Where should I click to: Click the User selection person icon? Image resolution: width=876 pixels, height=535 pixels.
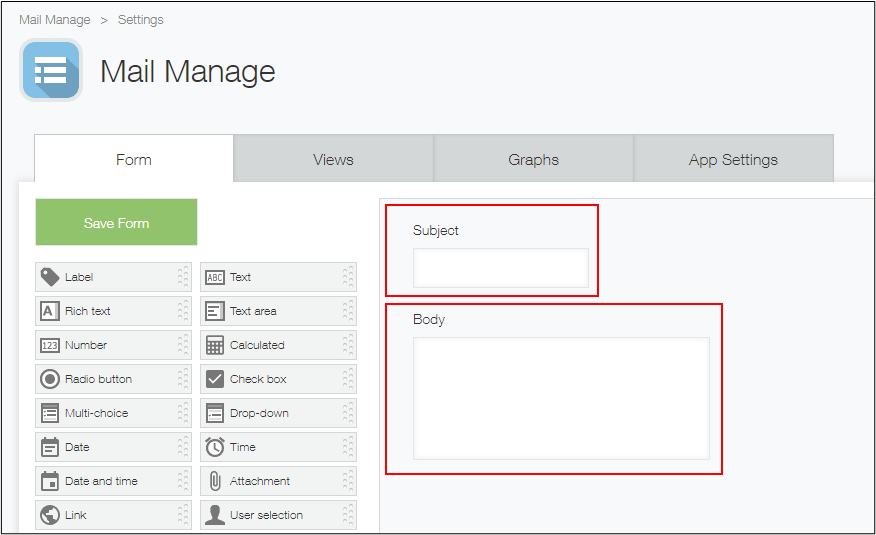pos(214,515)
